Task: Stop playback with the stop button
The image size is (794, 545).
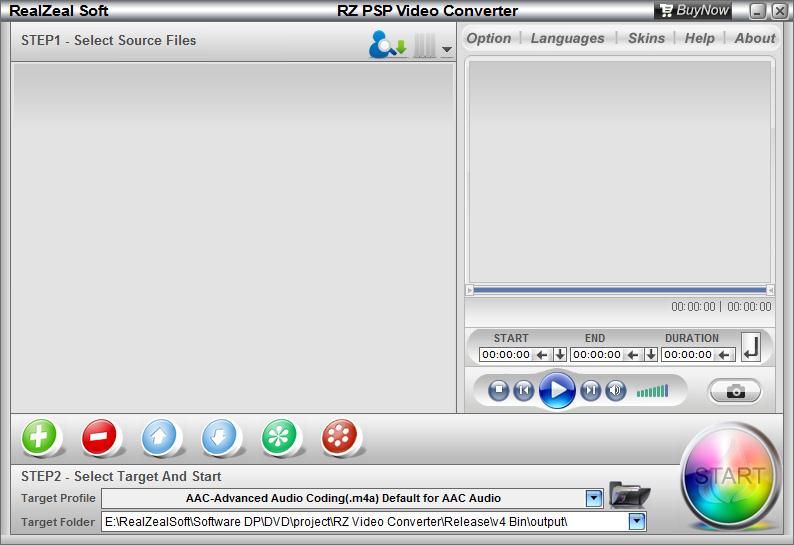Action: [x=499, y=390]
